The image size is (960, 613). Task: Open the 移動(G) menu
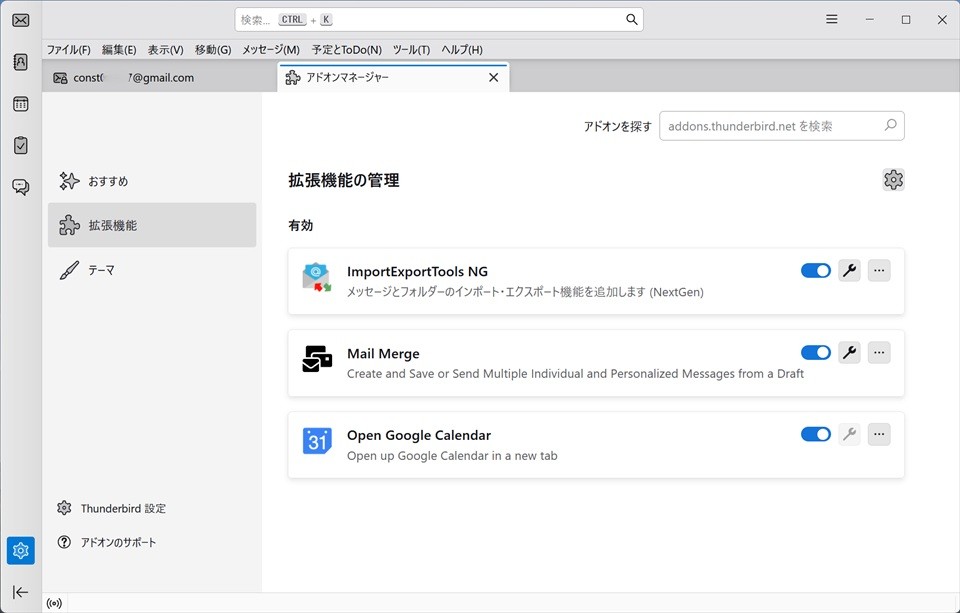tap(213, 50)
